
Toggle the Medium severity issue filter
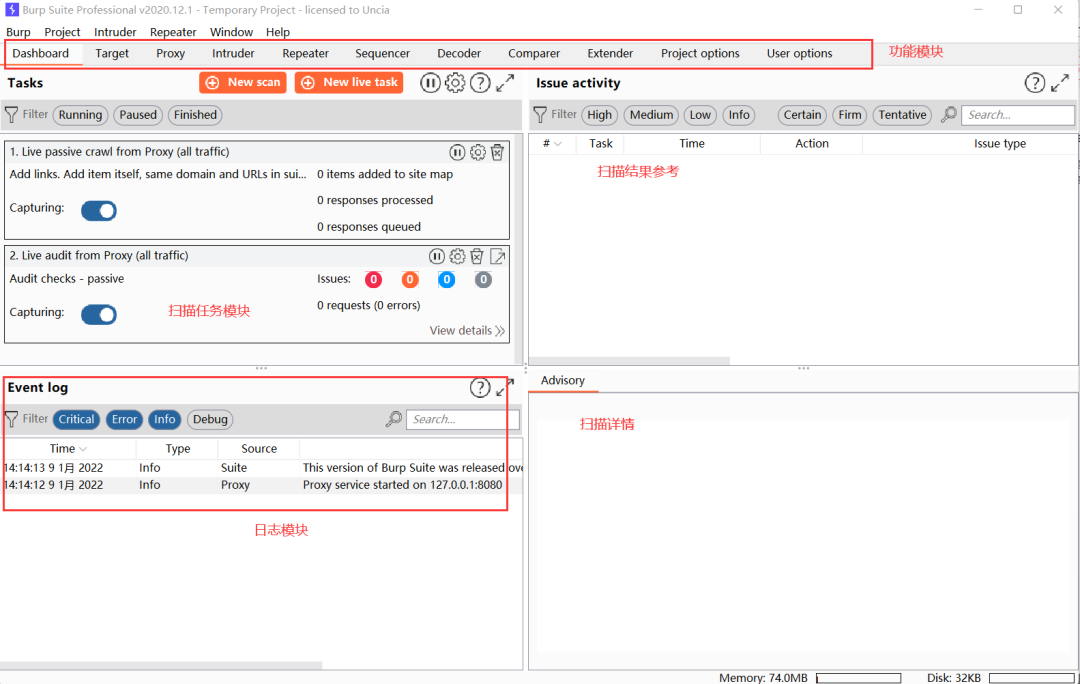[x=651, y=115]
